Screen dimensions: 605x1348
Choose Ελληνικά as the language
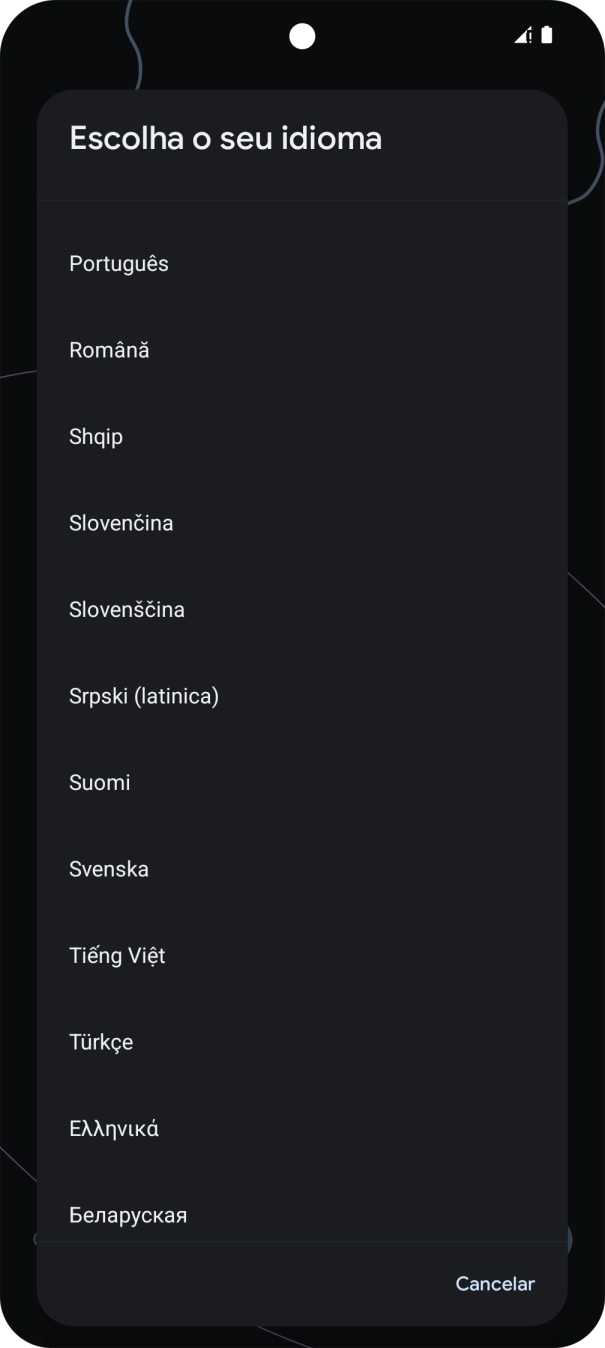[302, 1129]
